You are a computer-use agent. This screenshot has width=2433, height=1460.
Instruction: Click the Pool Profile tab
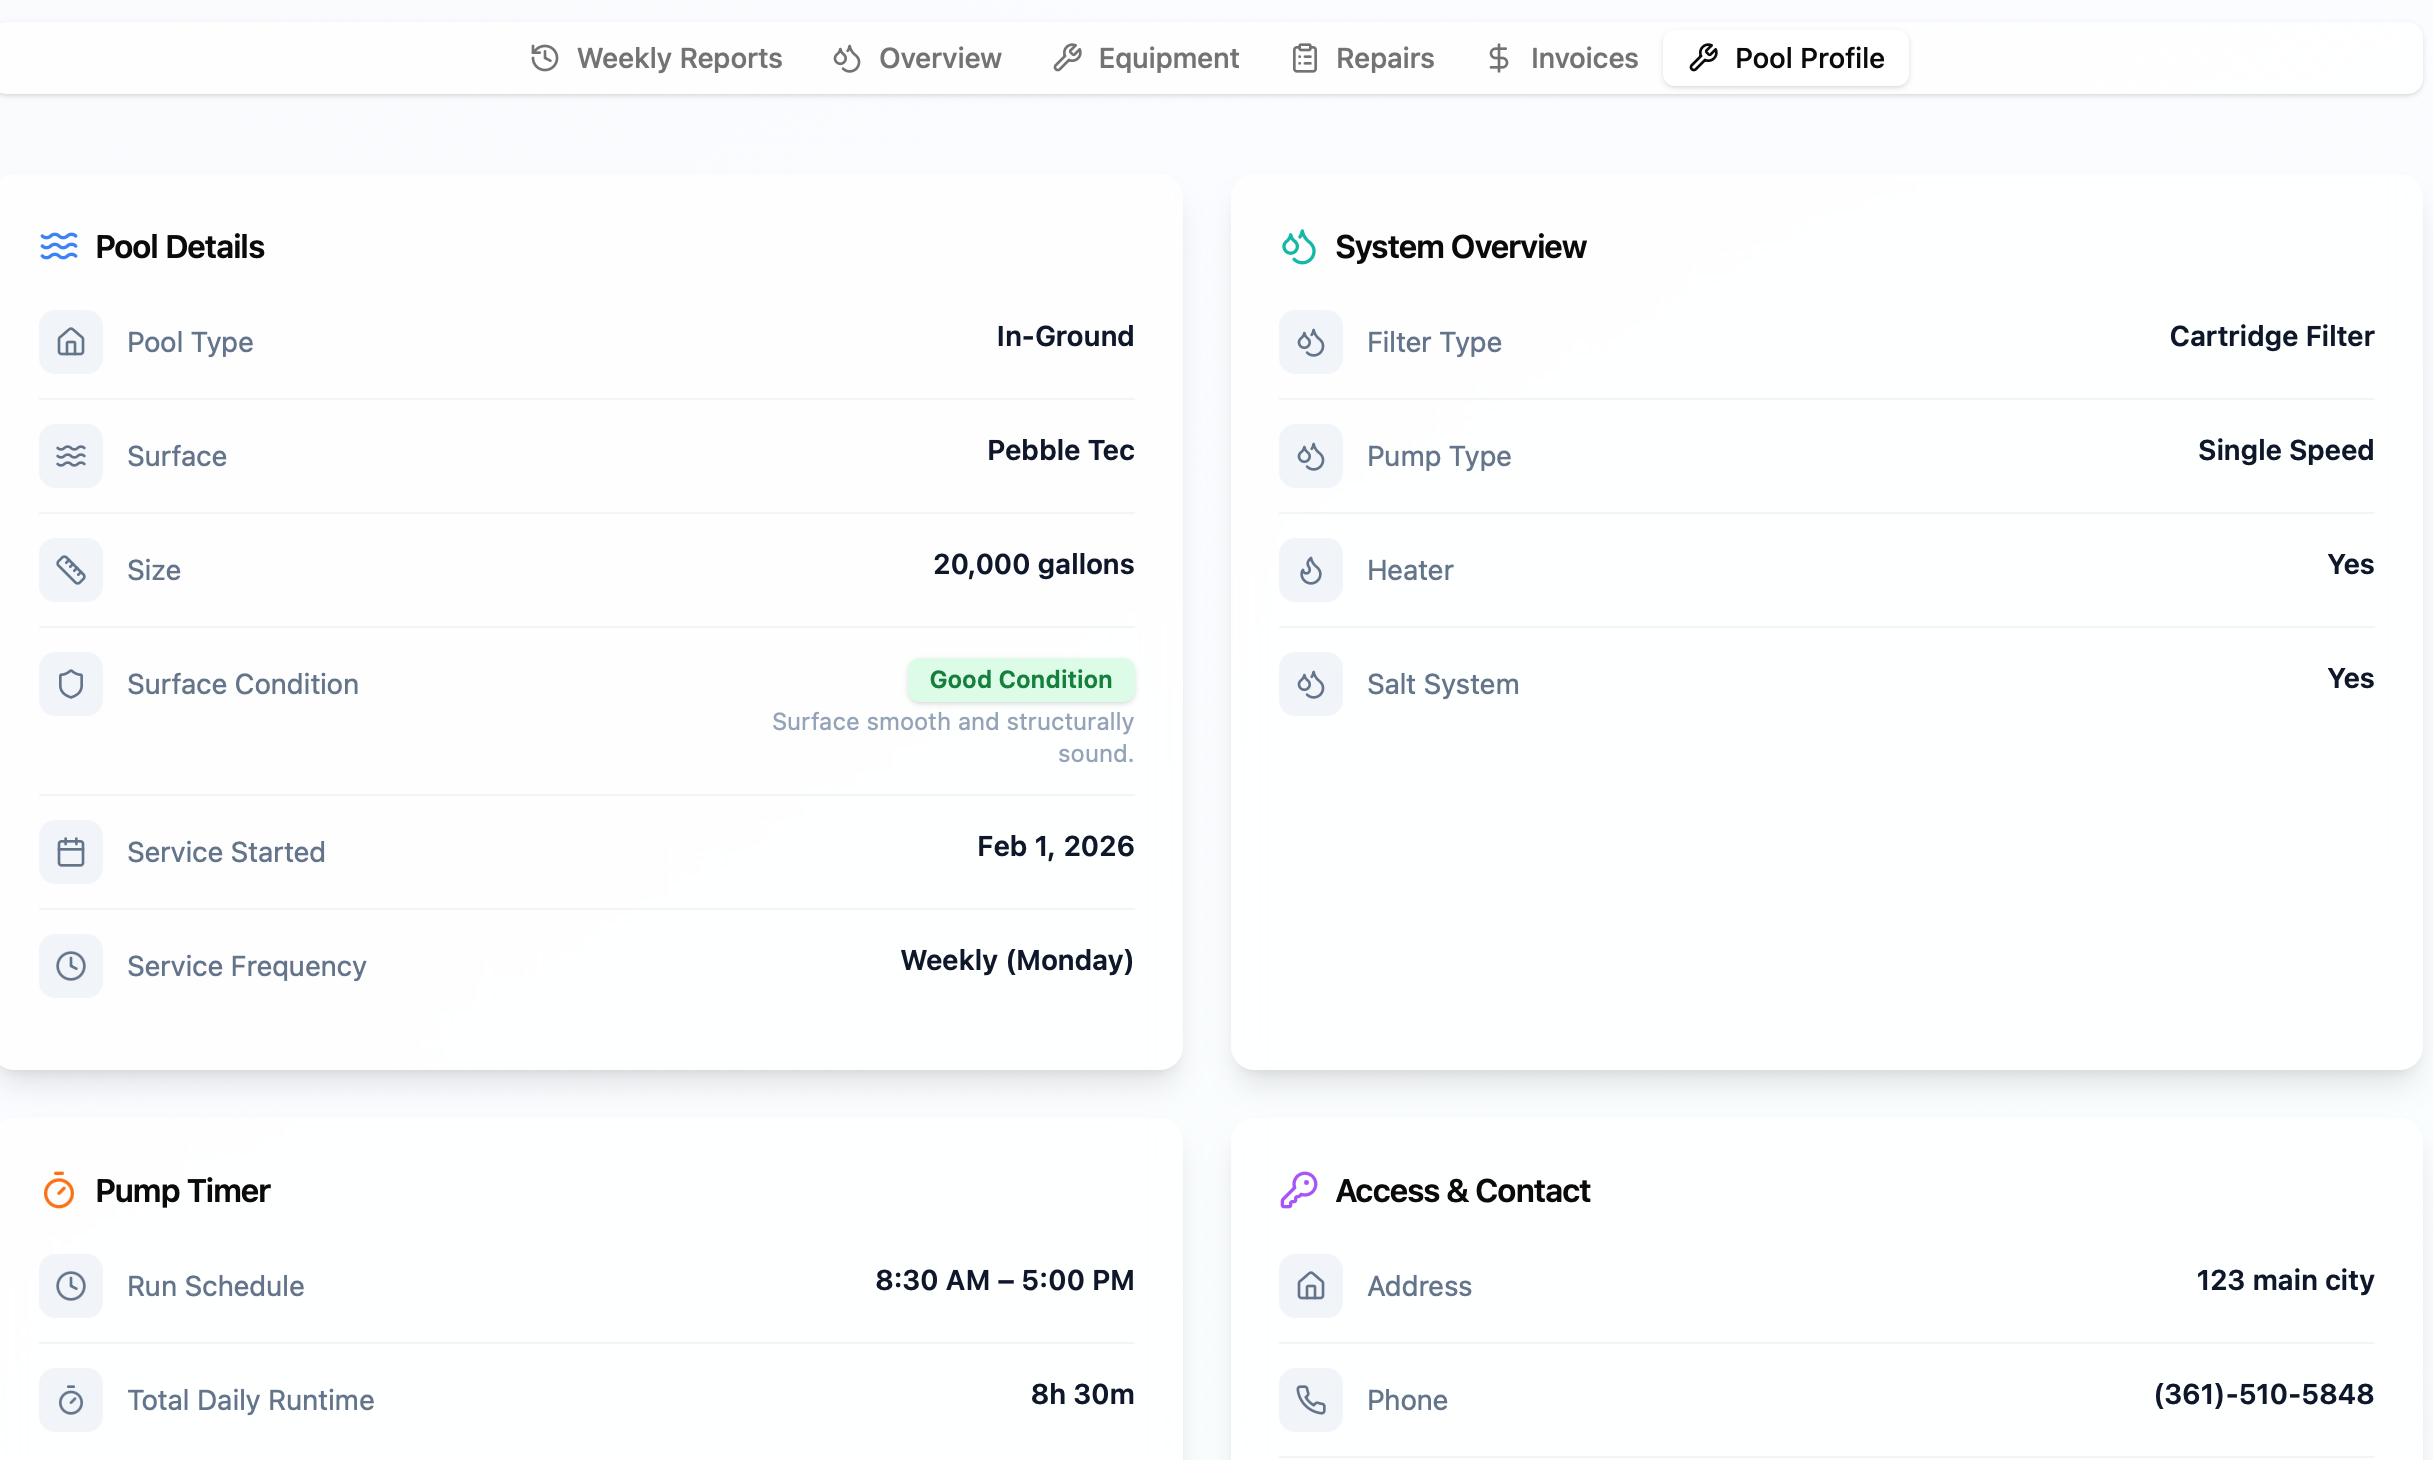tap(1786, 58)
